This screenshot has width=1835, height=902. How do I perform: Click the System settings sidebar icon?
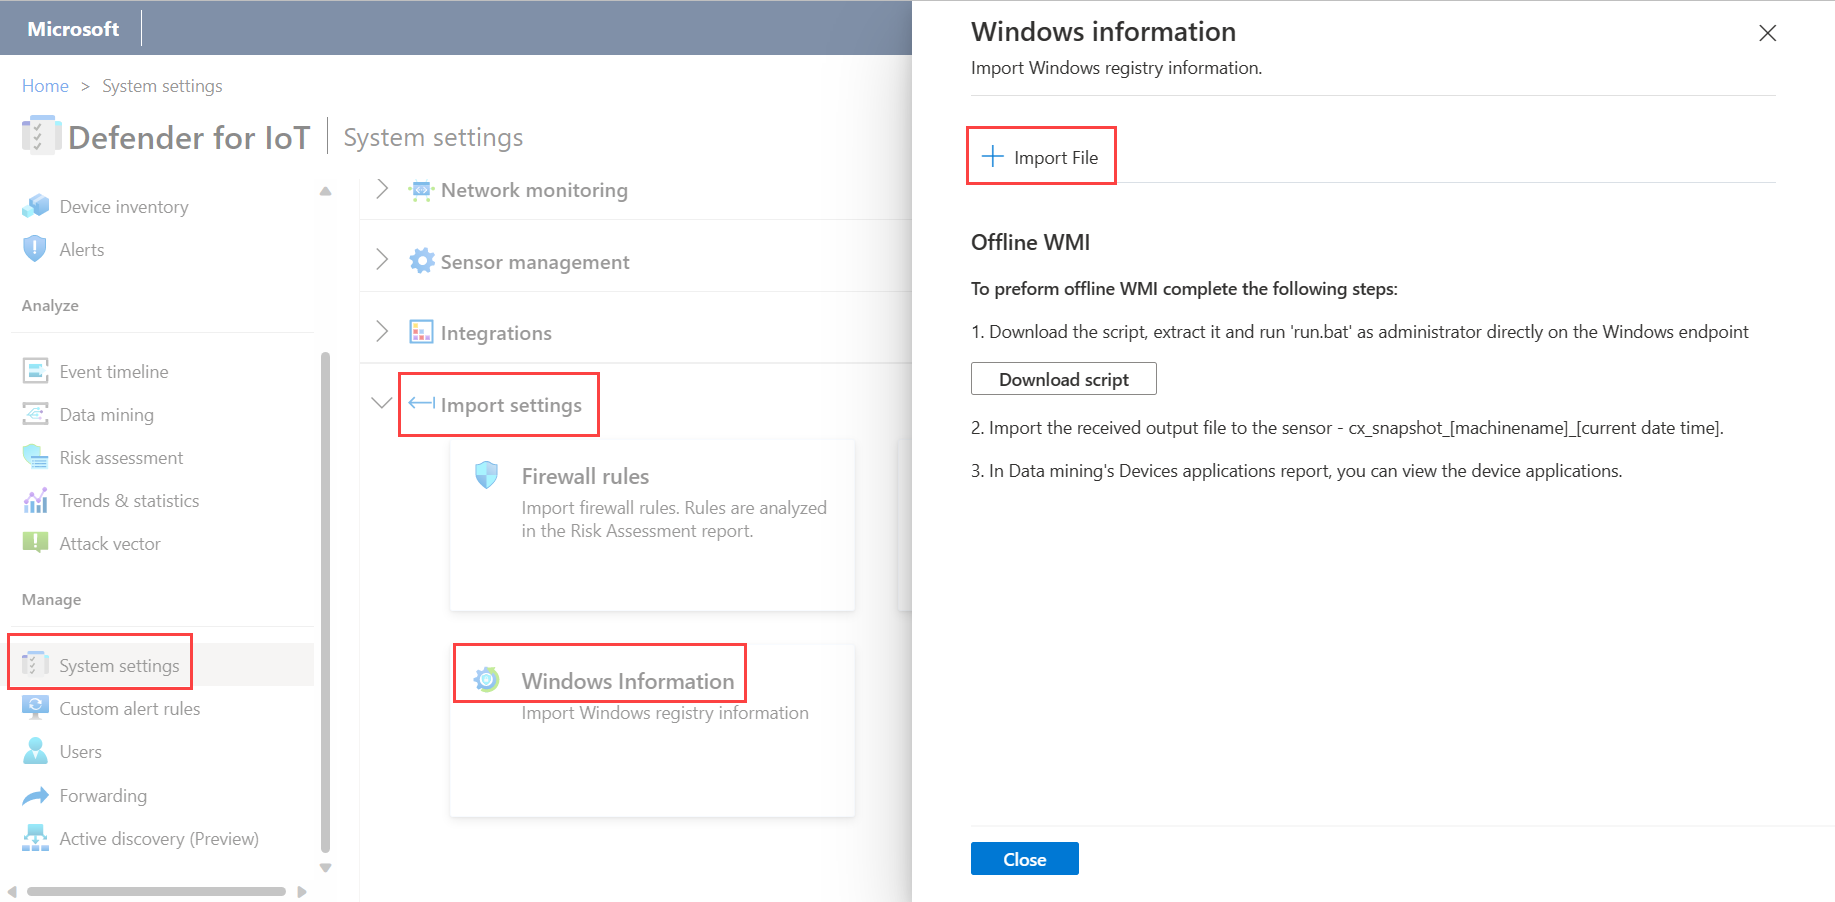point(35,665)
